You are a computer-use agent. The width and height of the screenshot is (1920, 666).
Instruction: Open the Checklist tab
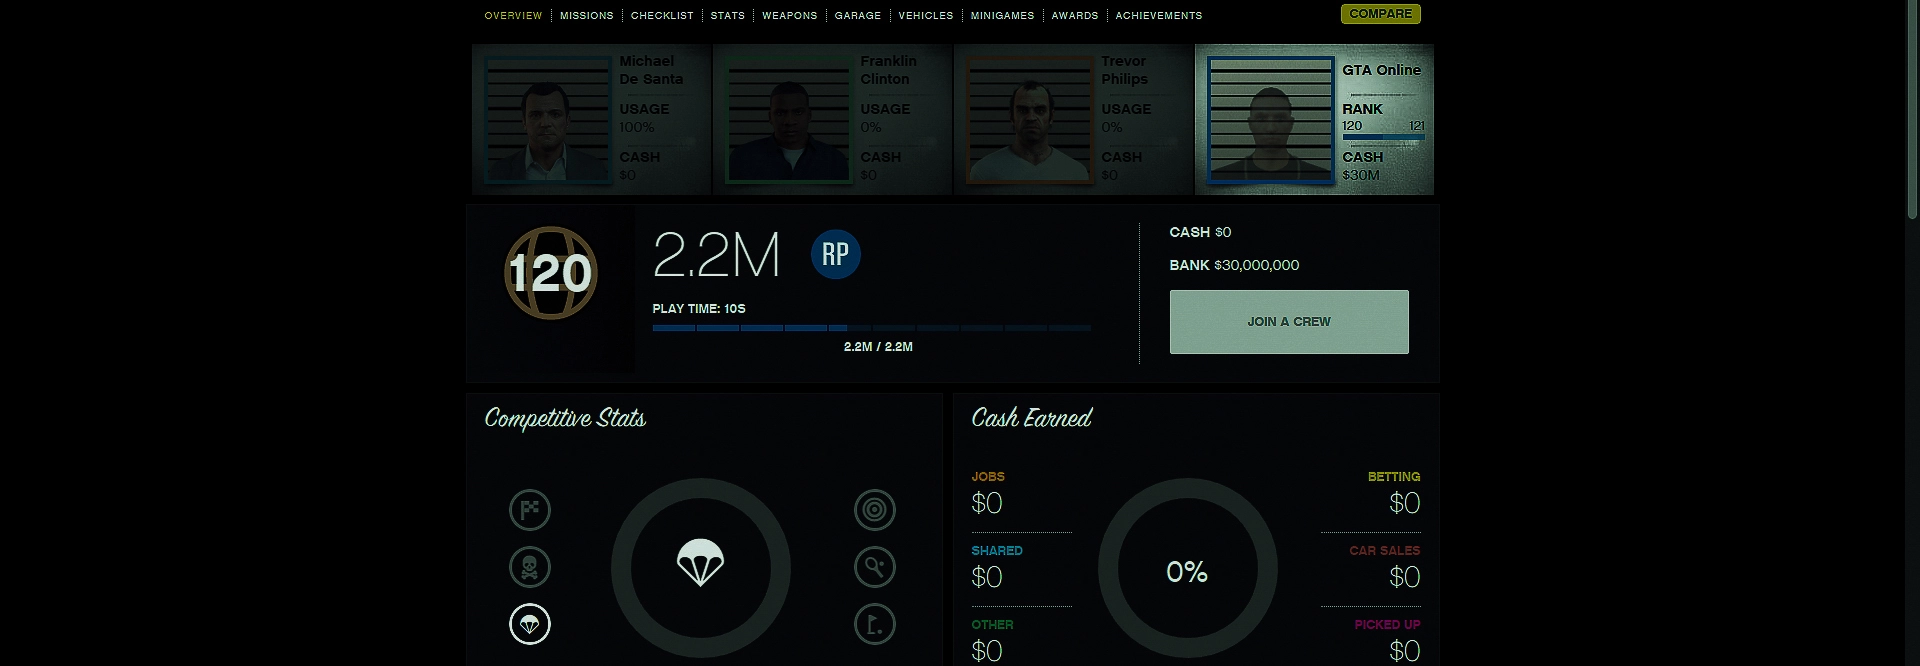pyautogui.click(x=662, y=16)
